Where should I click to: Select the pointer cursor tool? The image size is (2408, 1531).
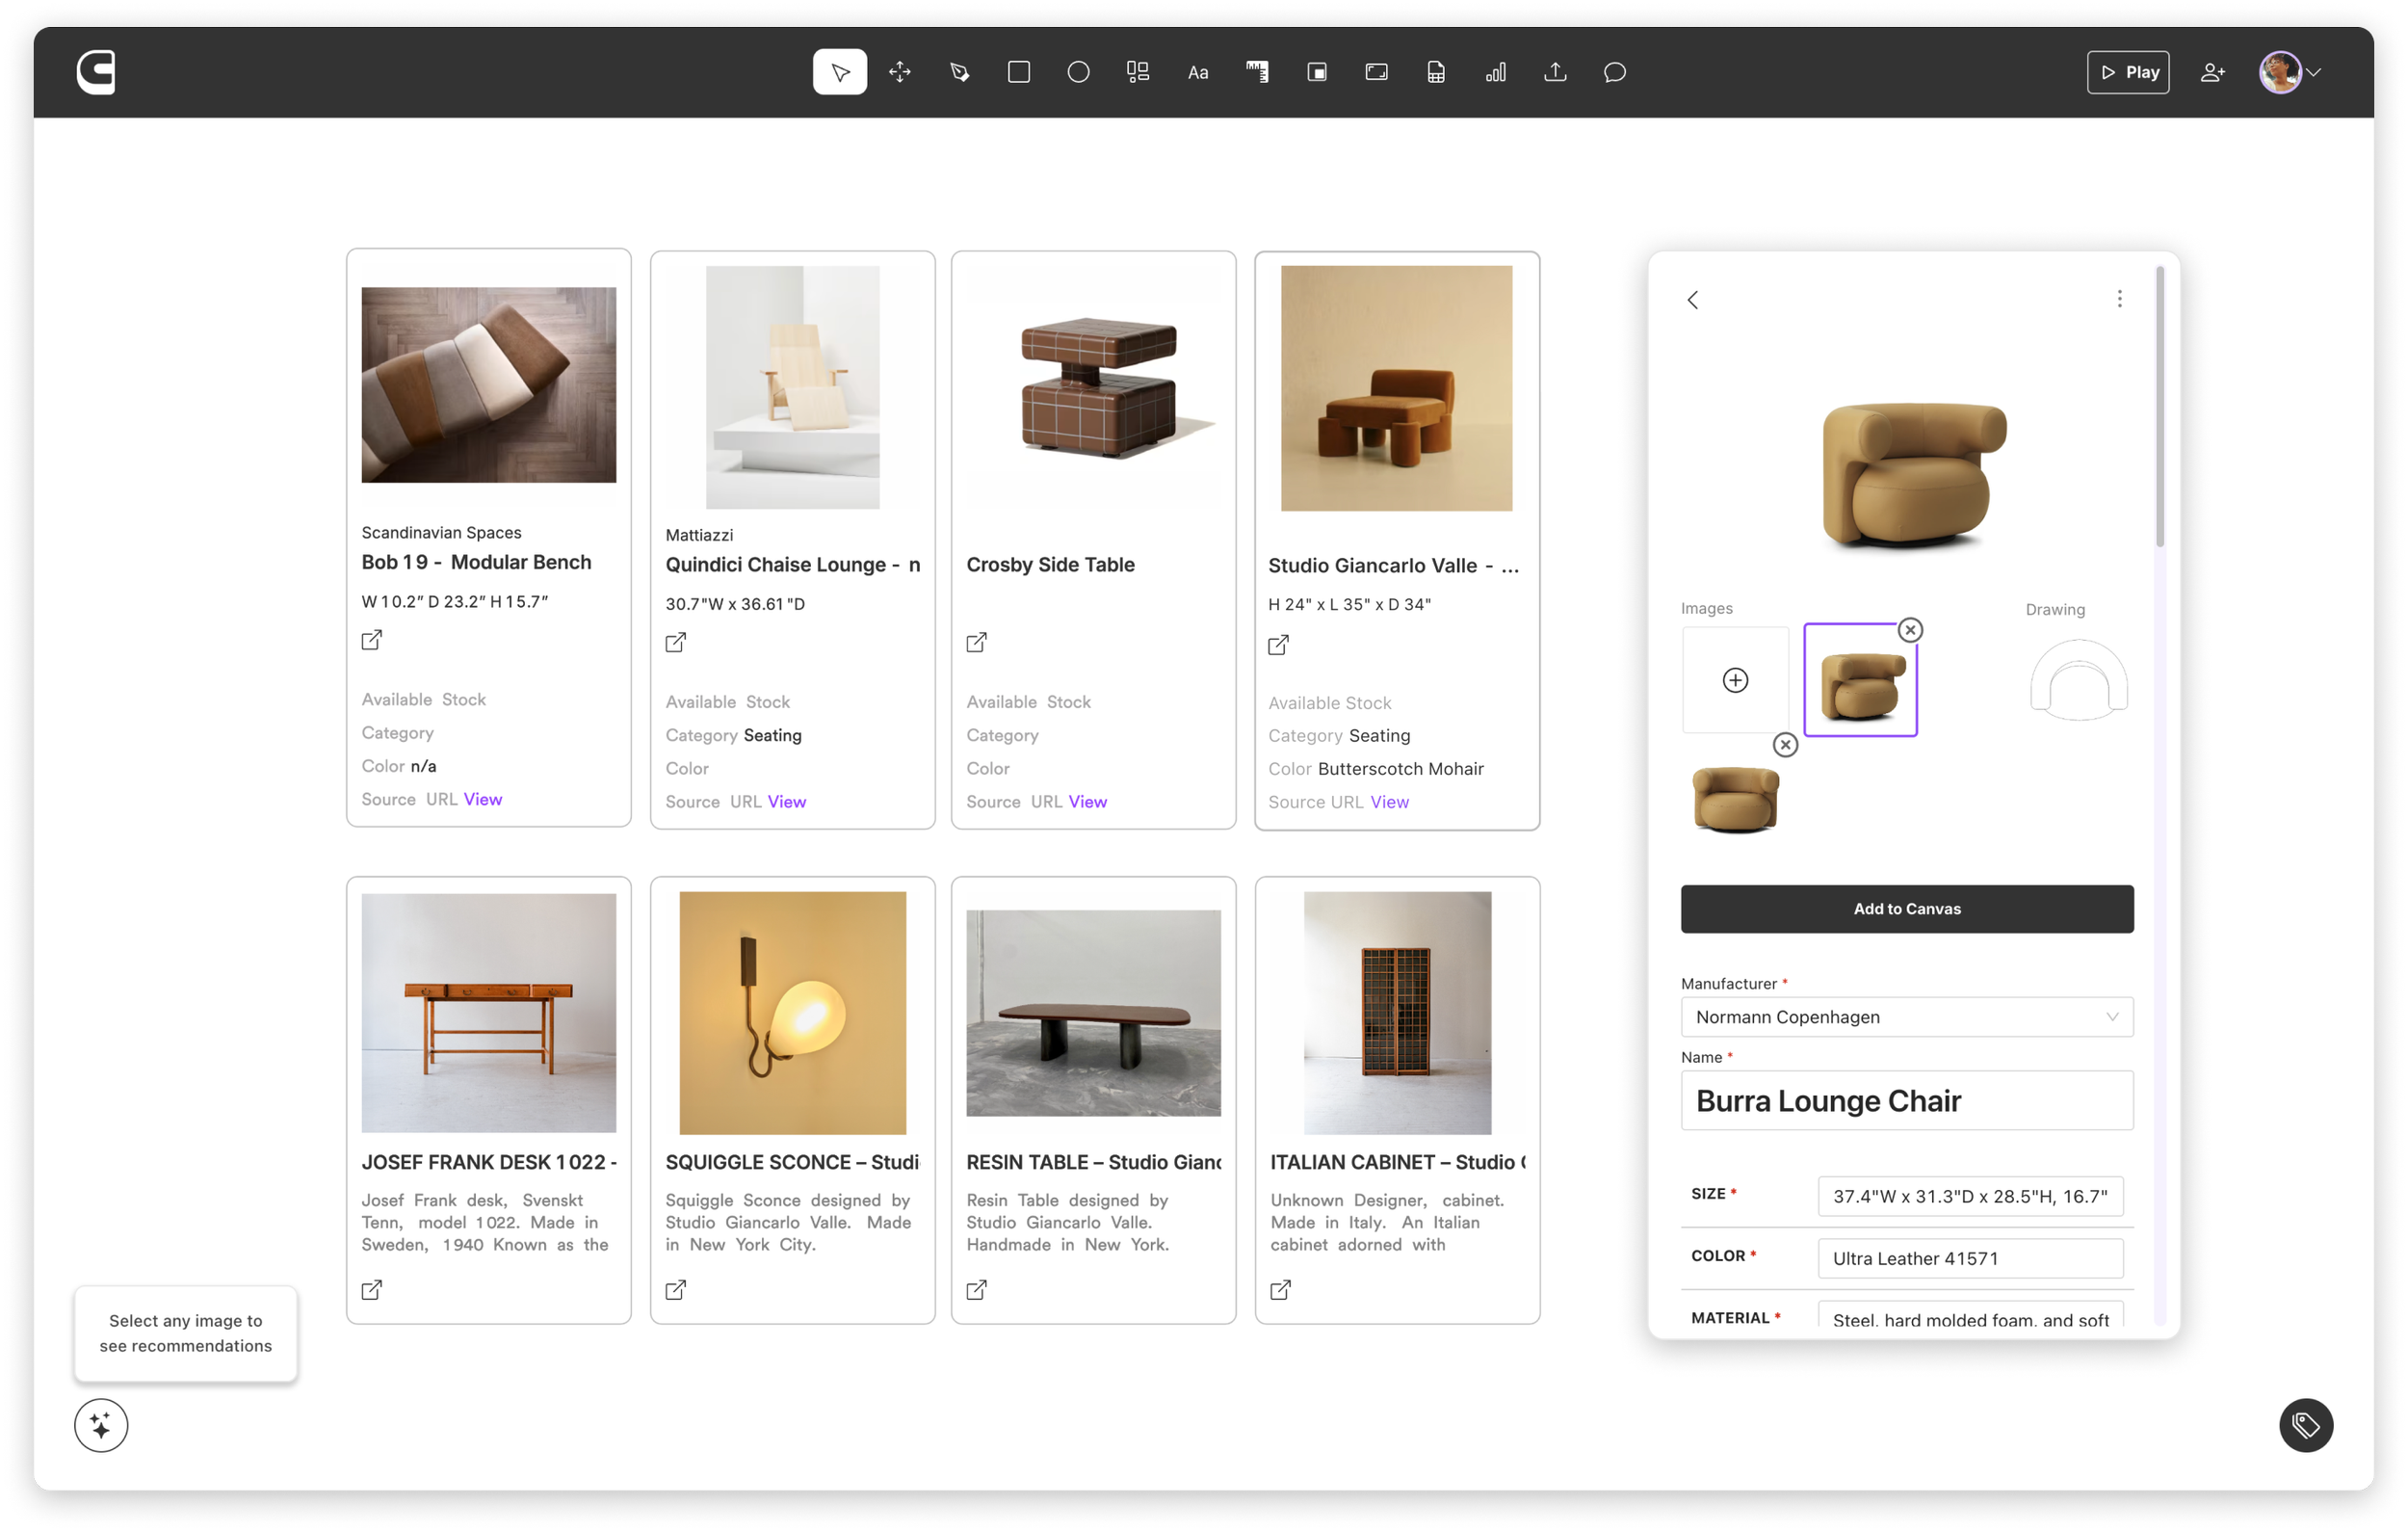[839, 72]
